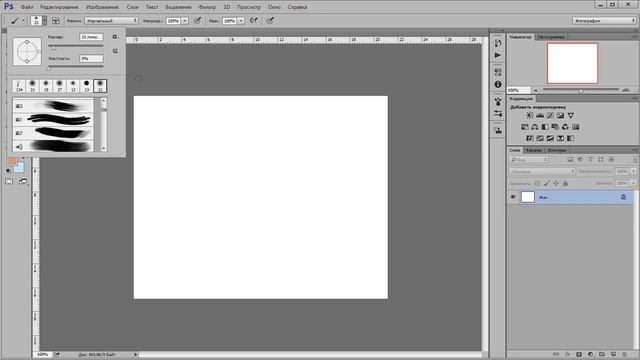
Task: Open the Слои menu
Action: [x=133, y=7]
